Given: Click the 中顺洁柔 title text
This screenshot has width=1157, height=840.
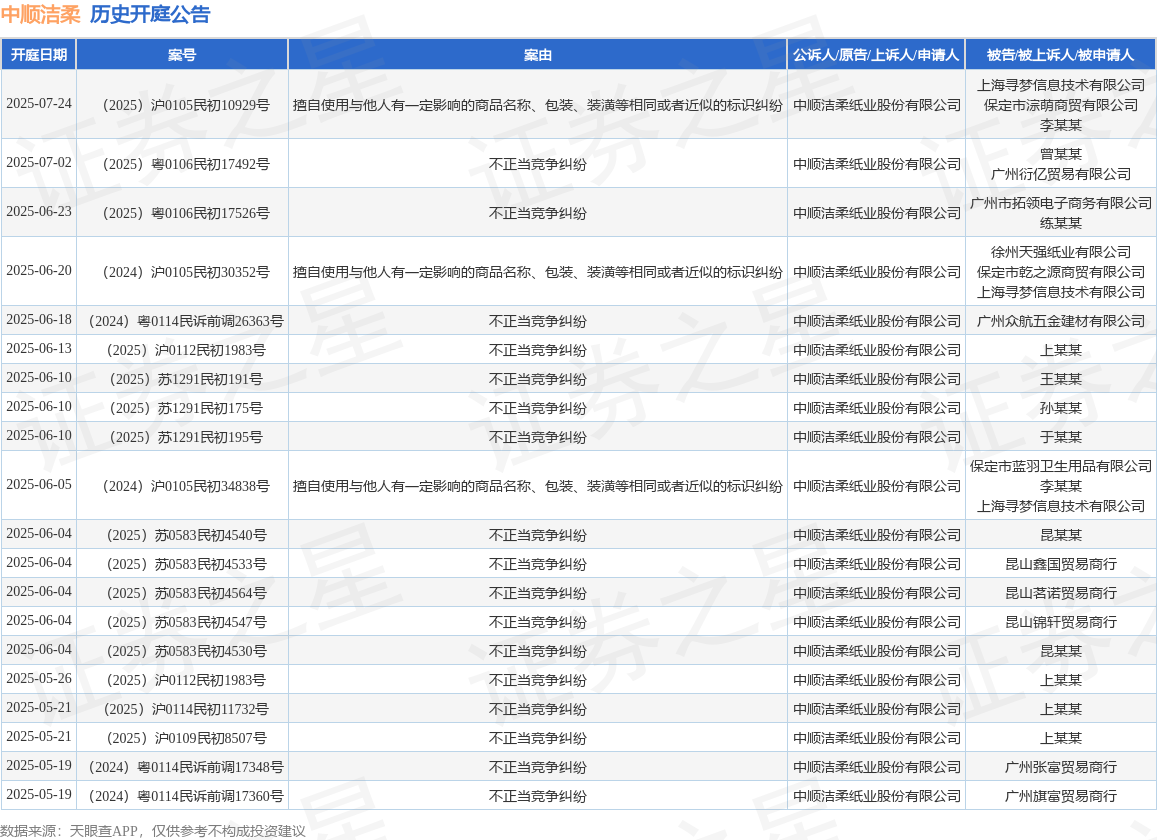Looking at the screenshot, I should click(41, 15).
